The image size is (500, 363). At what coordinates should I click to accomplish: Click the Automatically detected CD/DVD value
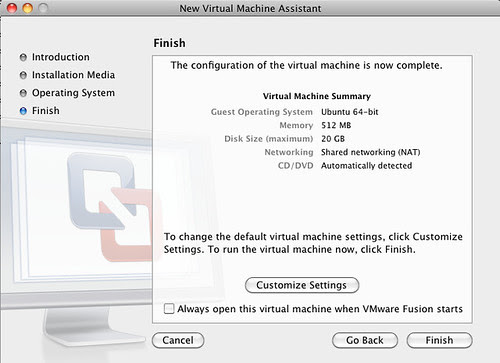point(366,166)
